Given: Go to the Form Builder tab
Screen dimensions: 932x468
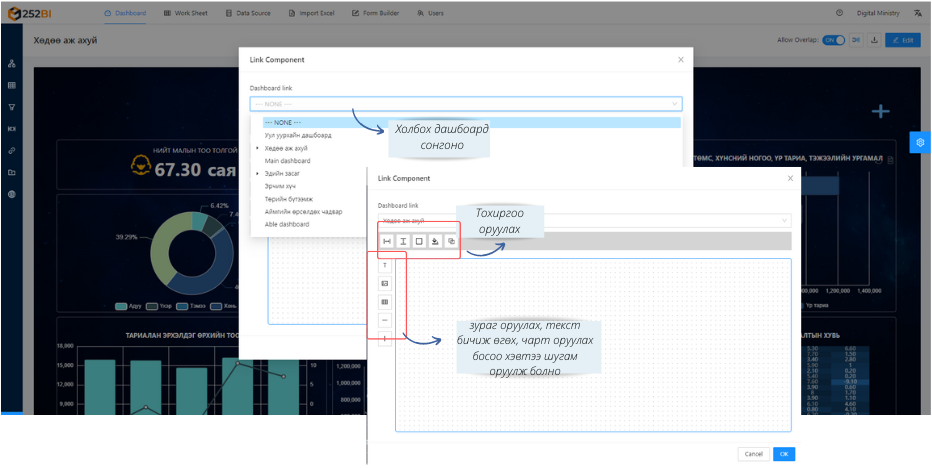Looking at the screenshot, I should point(374,13).
